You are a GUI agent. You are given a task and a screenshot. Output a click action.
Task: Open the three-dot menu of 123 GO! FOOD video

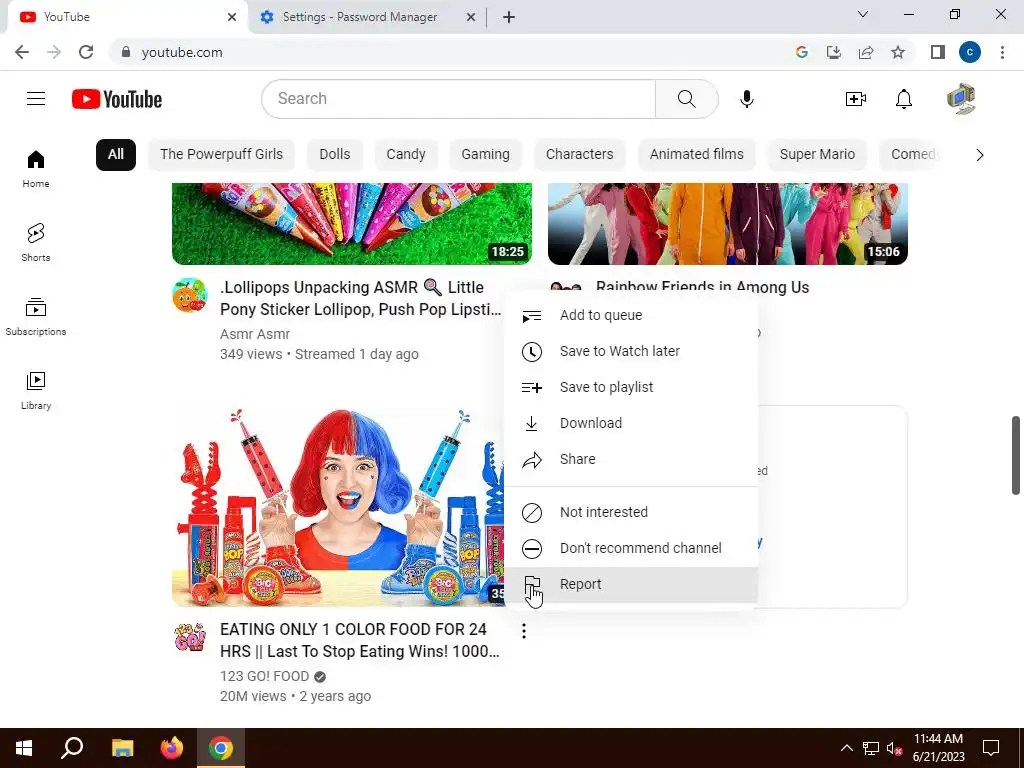(x=524, y=631)
